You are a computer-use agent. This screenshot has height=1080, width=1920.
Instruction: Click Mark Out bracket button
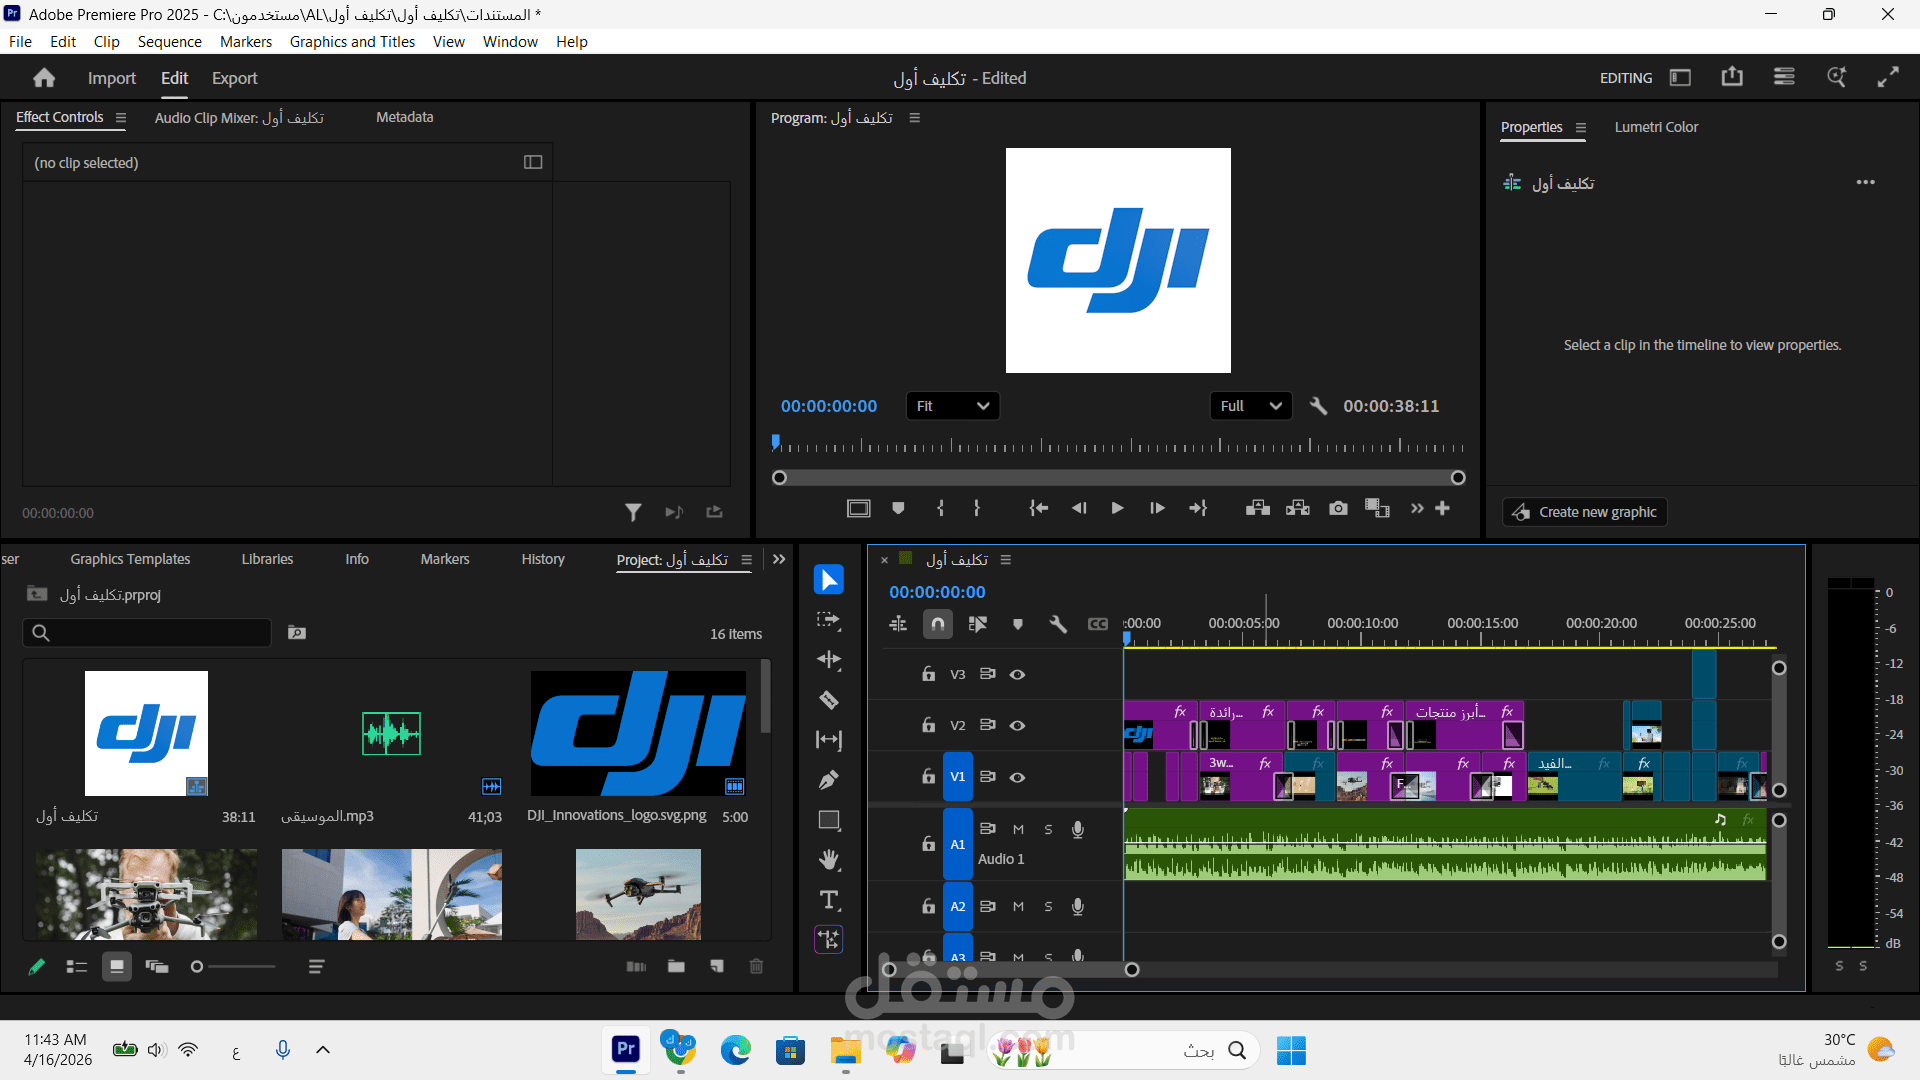[x=977, y=509]
